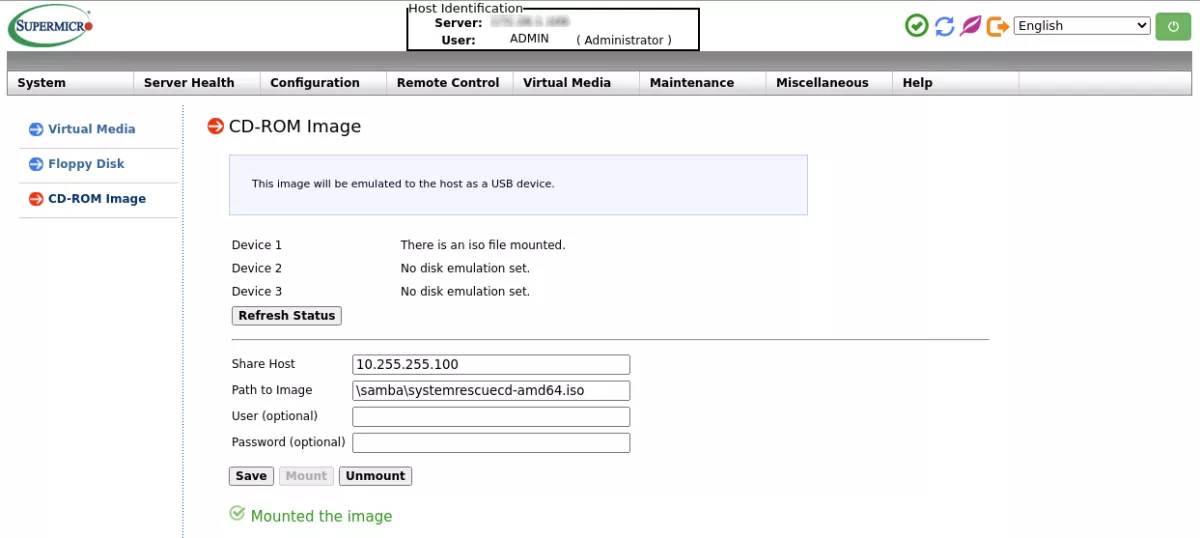
Task: Focus the User (optional) input field
Action: pos(492,416)
